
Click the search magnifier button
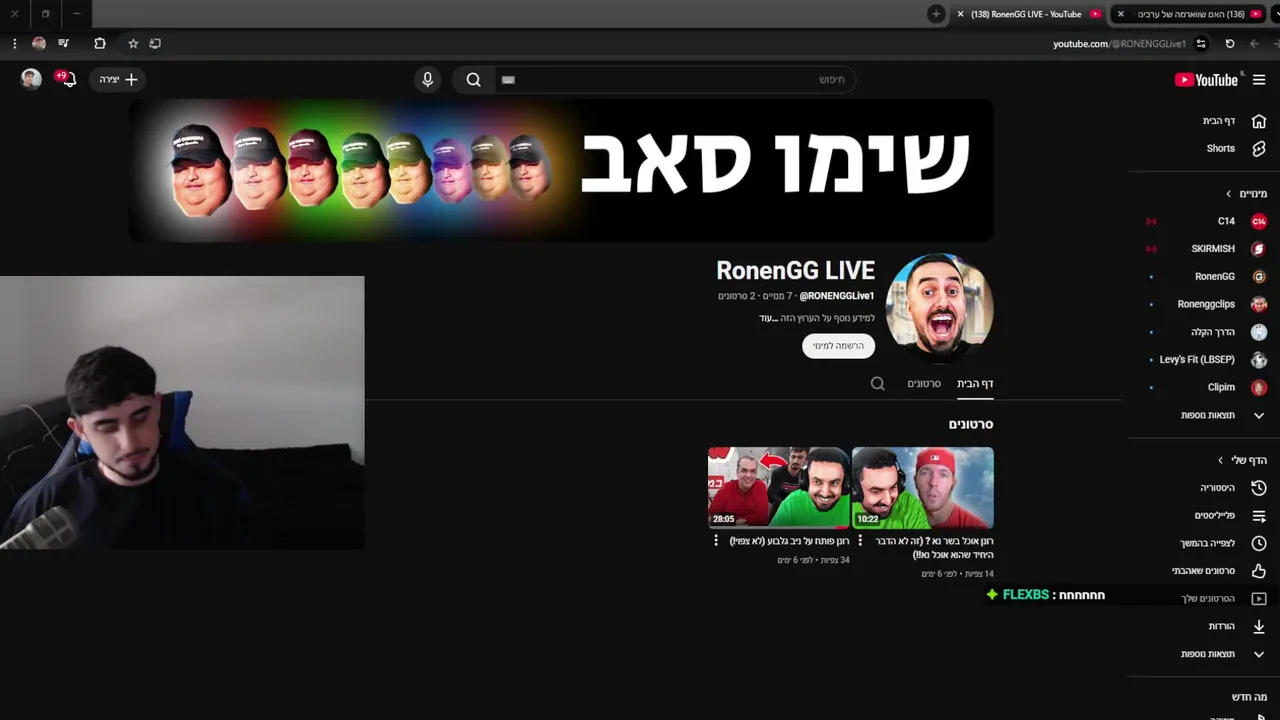click(x=474, y=80)
